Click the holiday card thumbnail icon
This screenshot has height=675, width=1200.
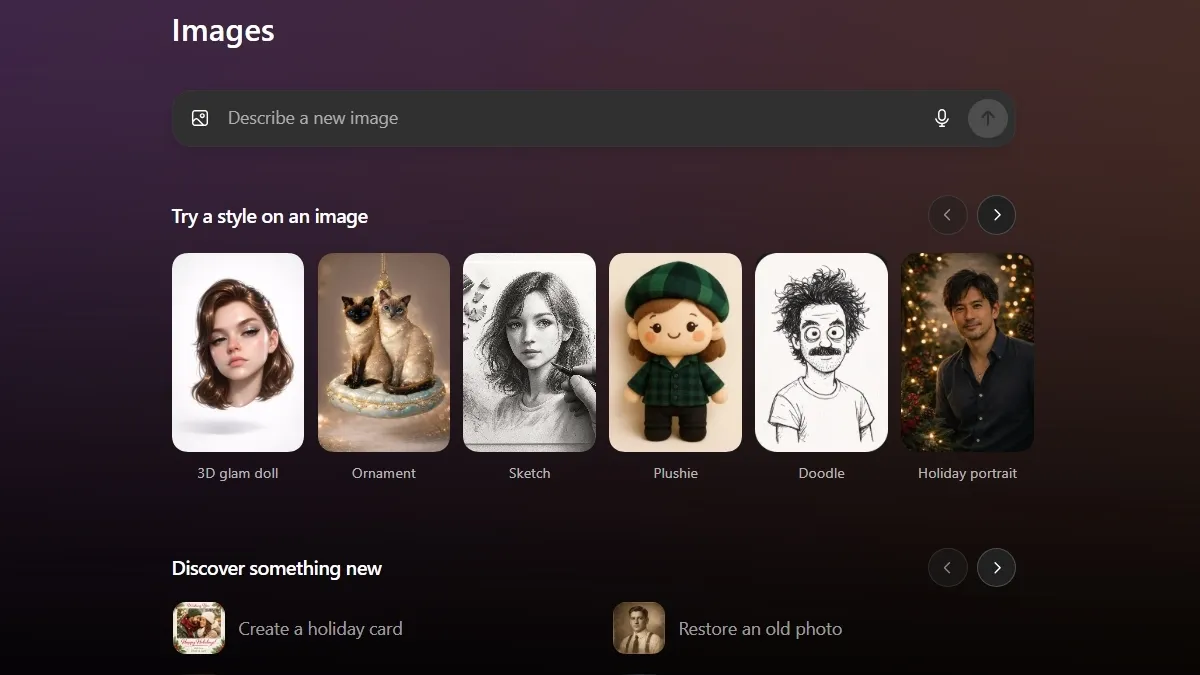tap(198, 628)
